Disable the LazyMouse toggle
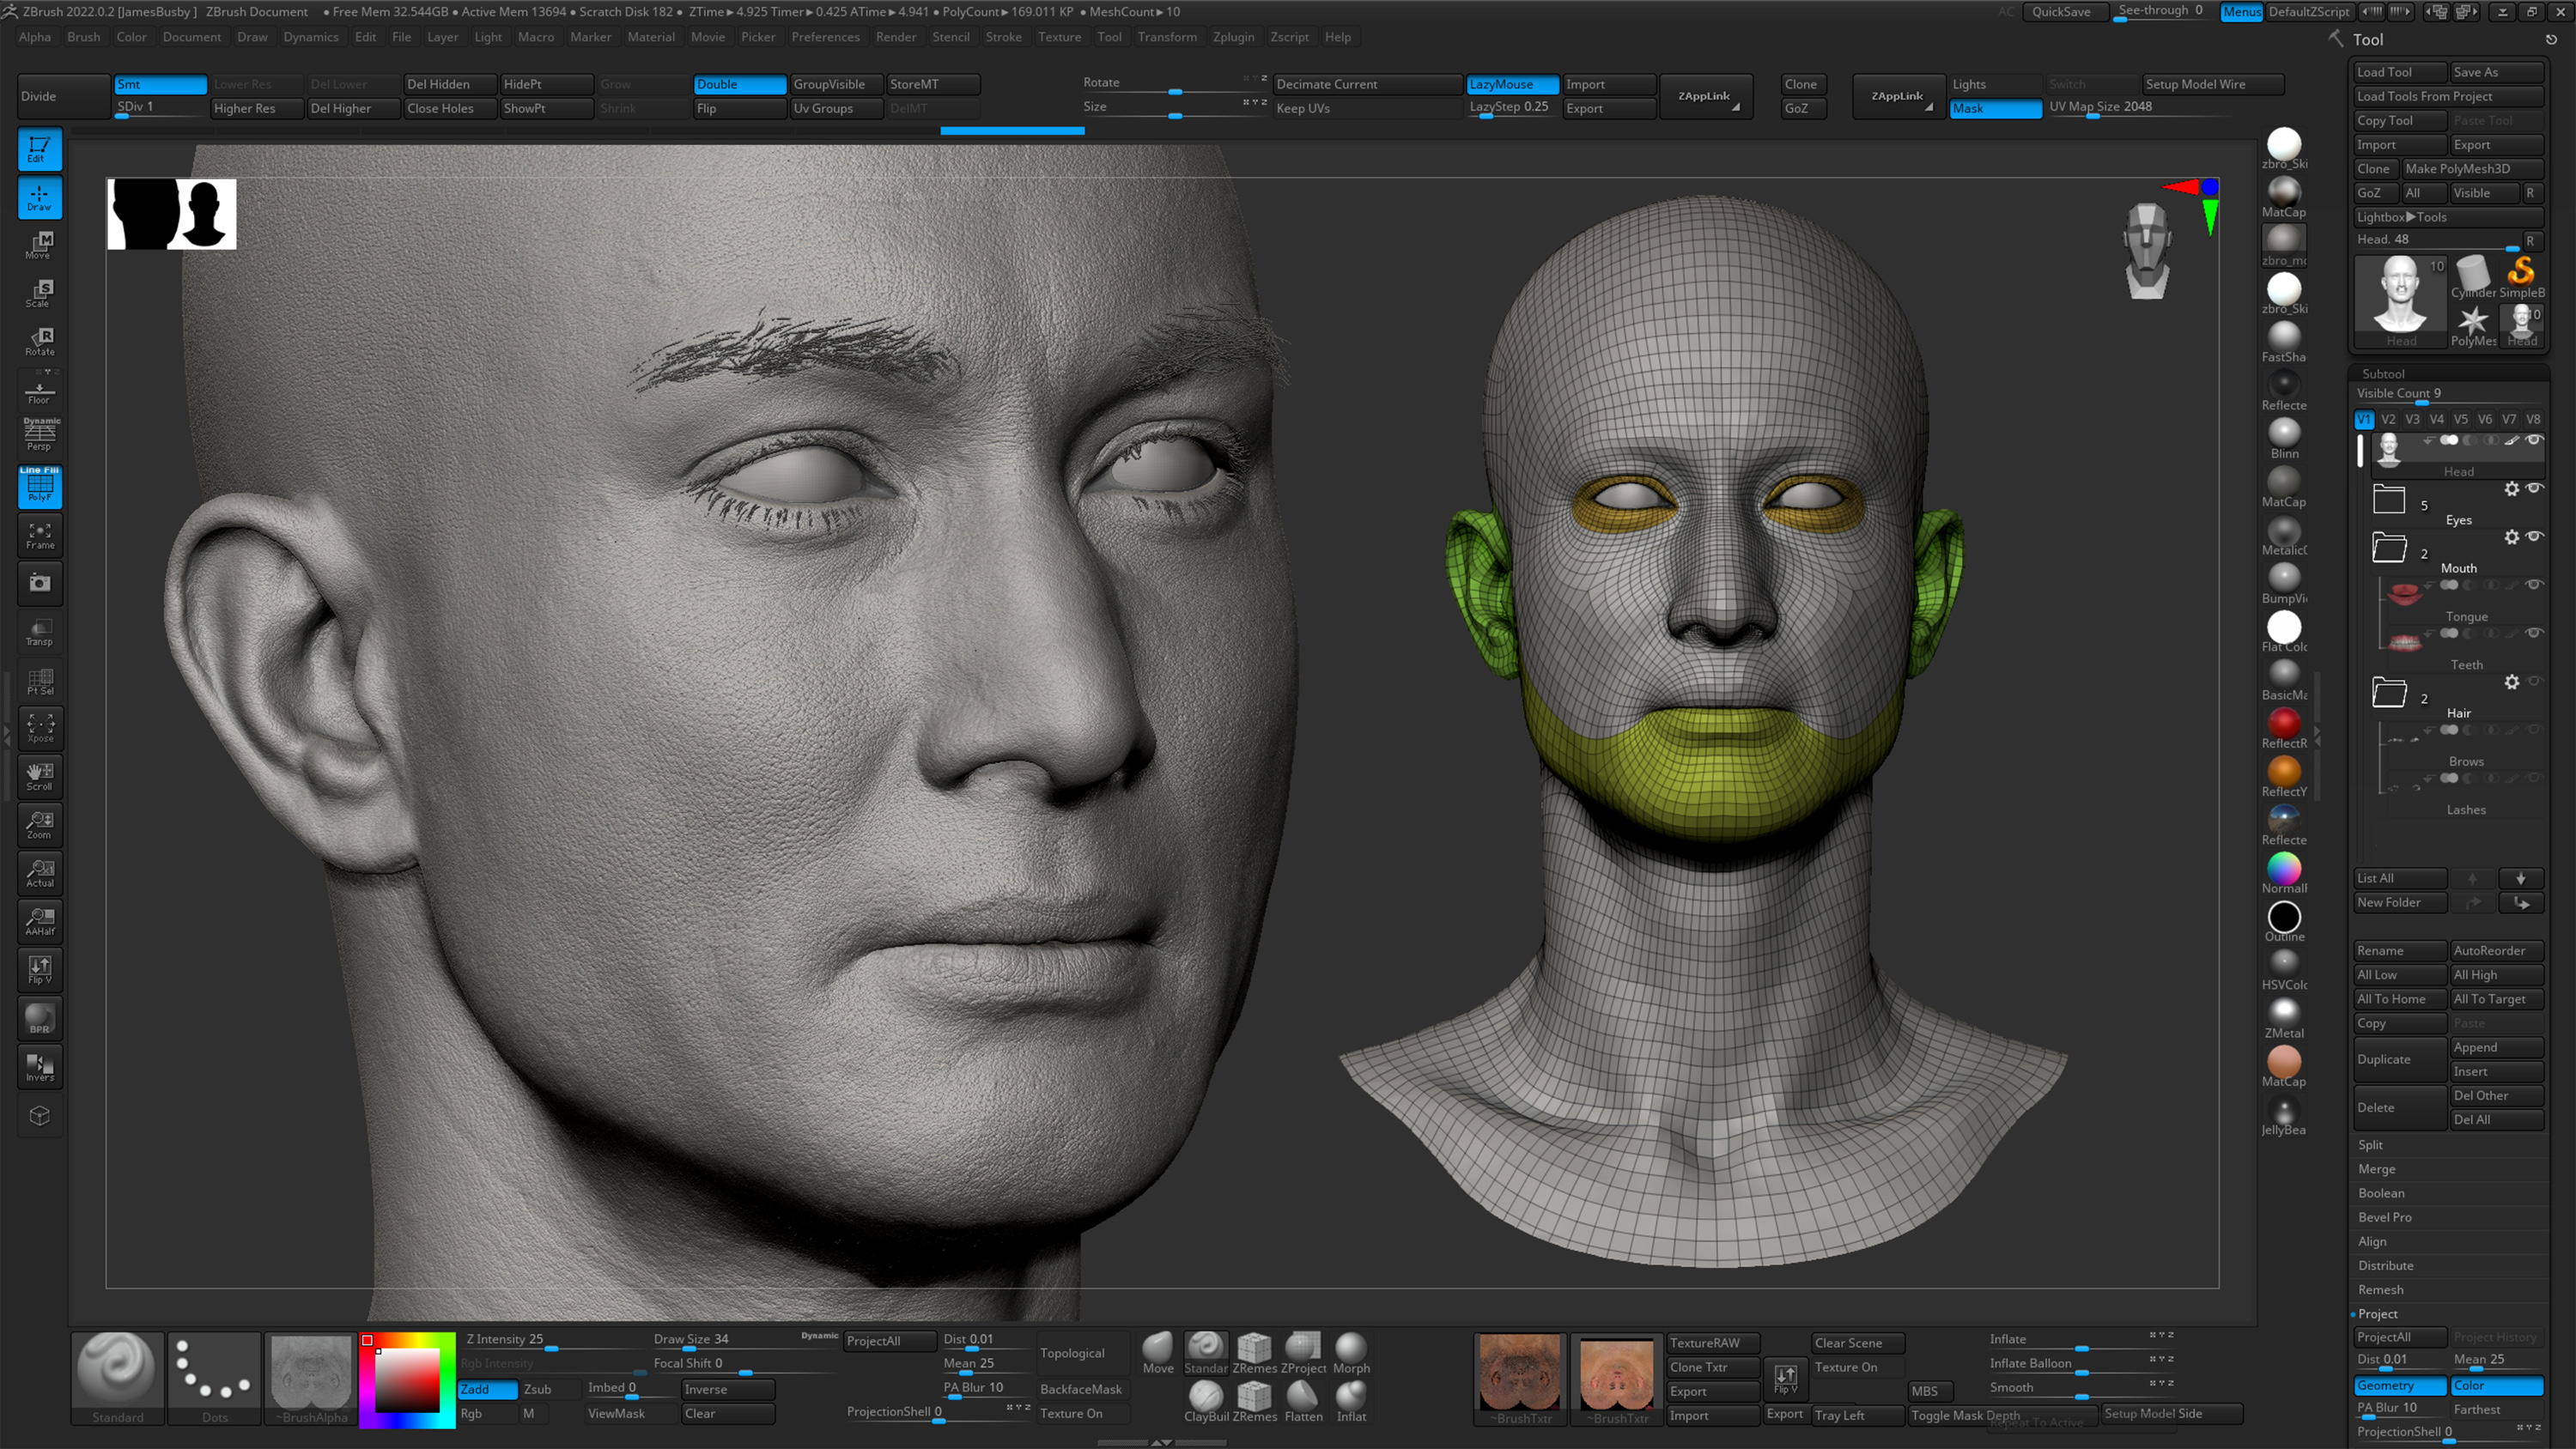 [1511, 85]
